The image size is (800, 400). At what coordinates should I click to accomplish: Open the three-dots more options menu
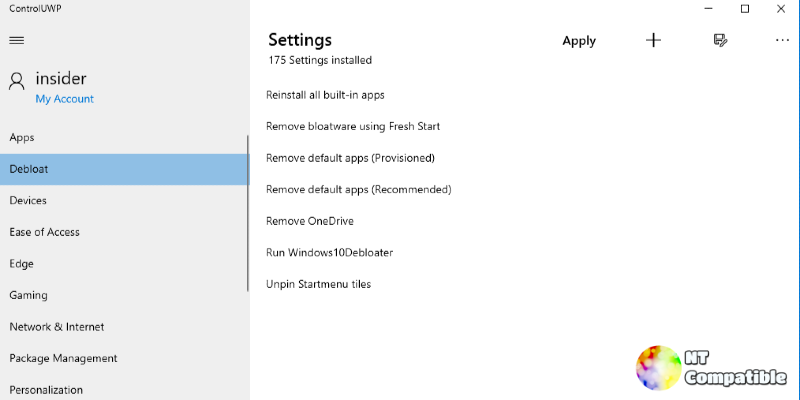pos(782,40)
